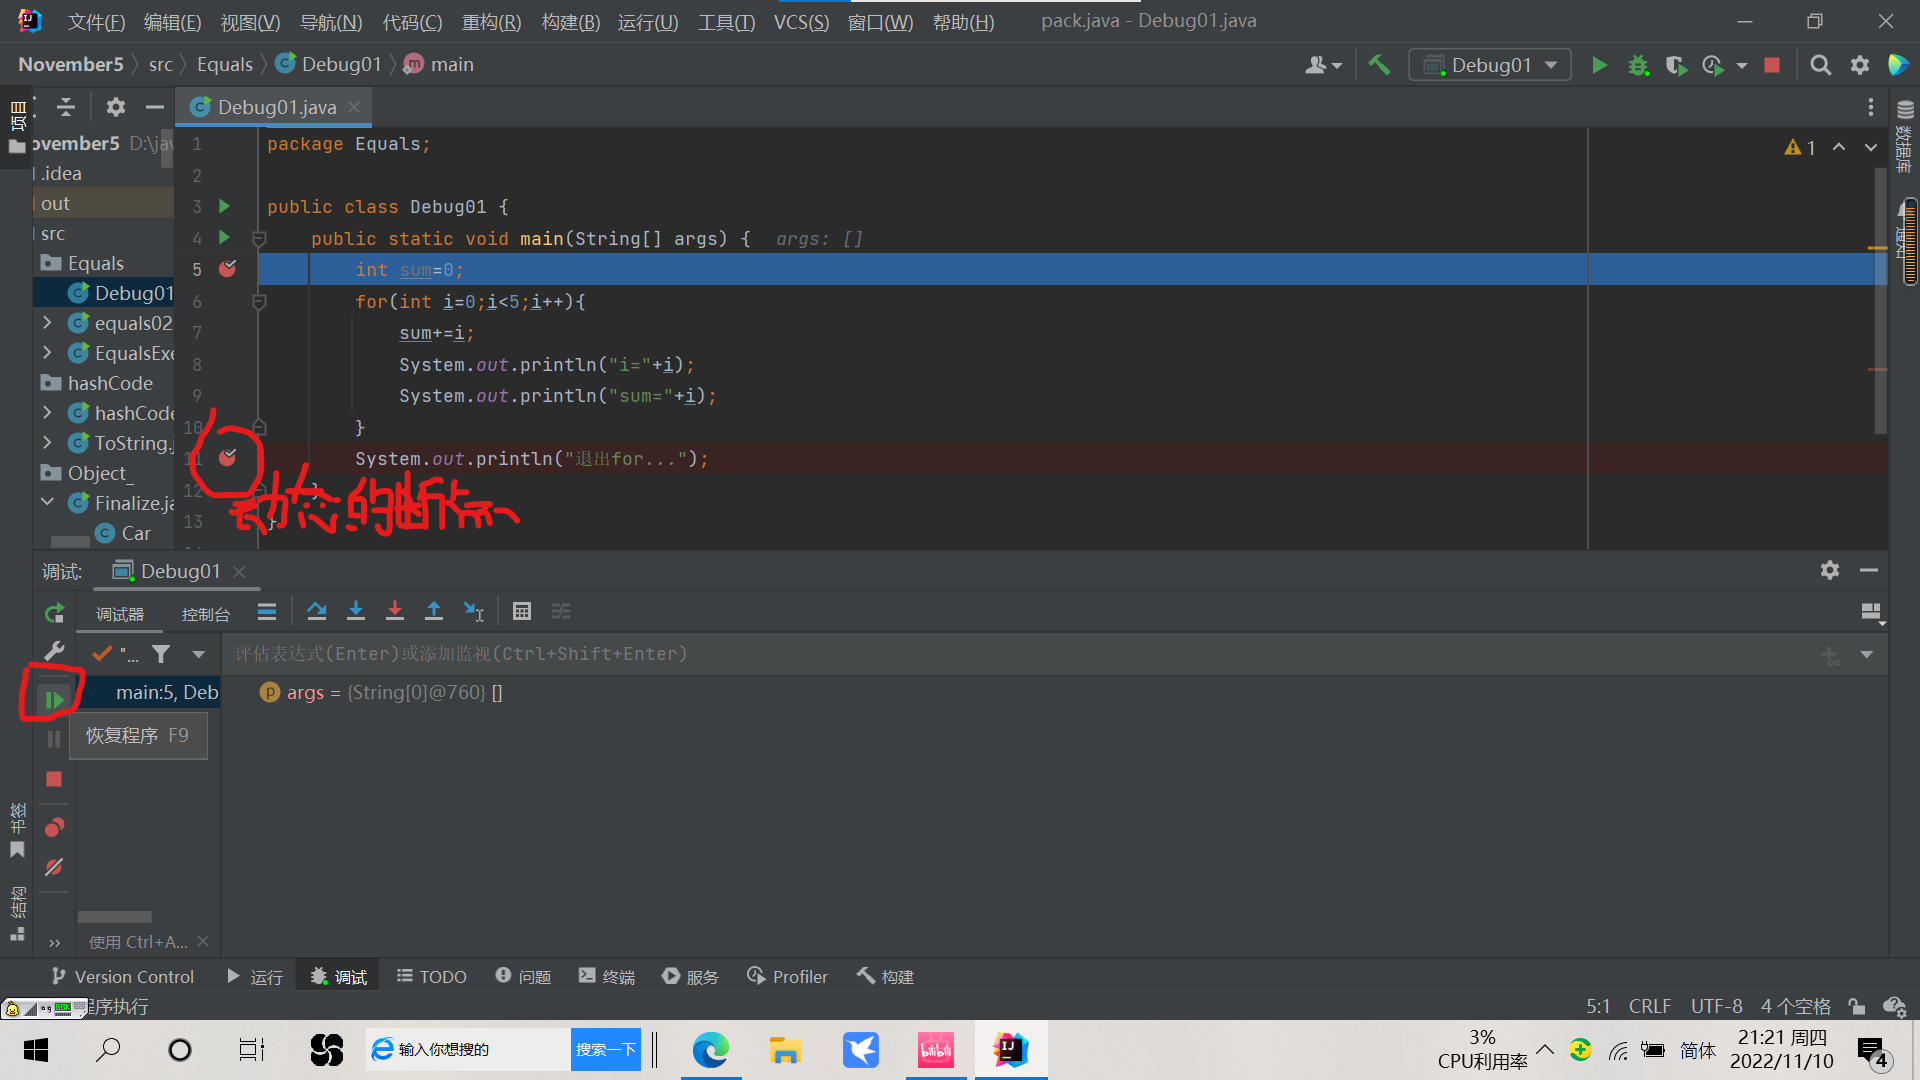Image resolution: width=1920 pixels, height=1080 pixels.
Task: Expand the equals02 tree node
Action: click(x=47, y=323)
